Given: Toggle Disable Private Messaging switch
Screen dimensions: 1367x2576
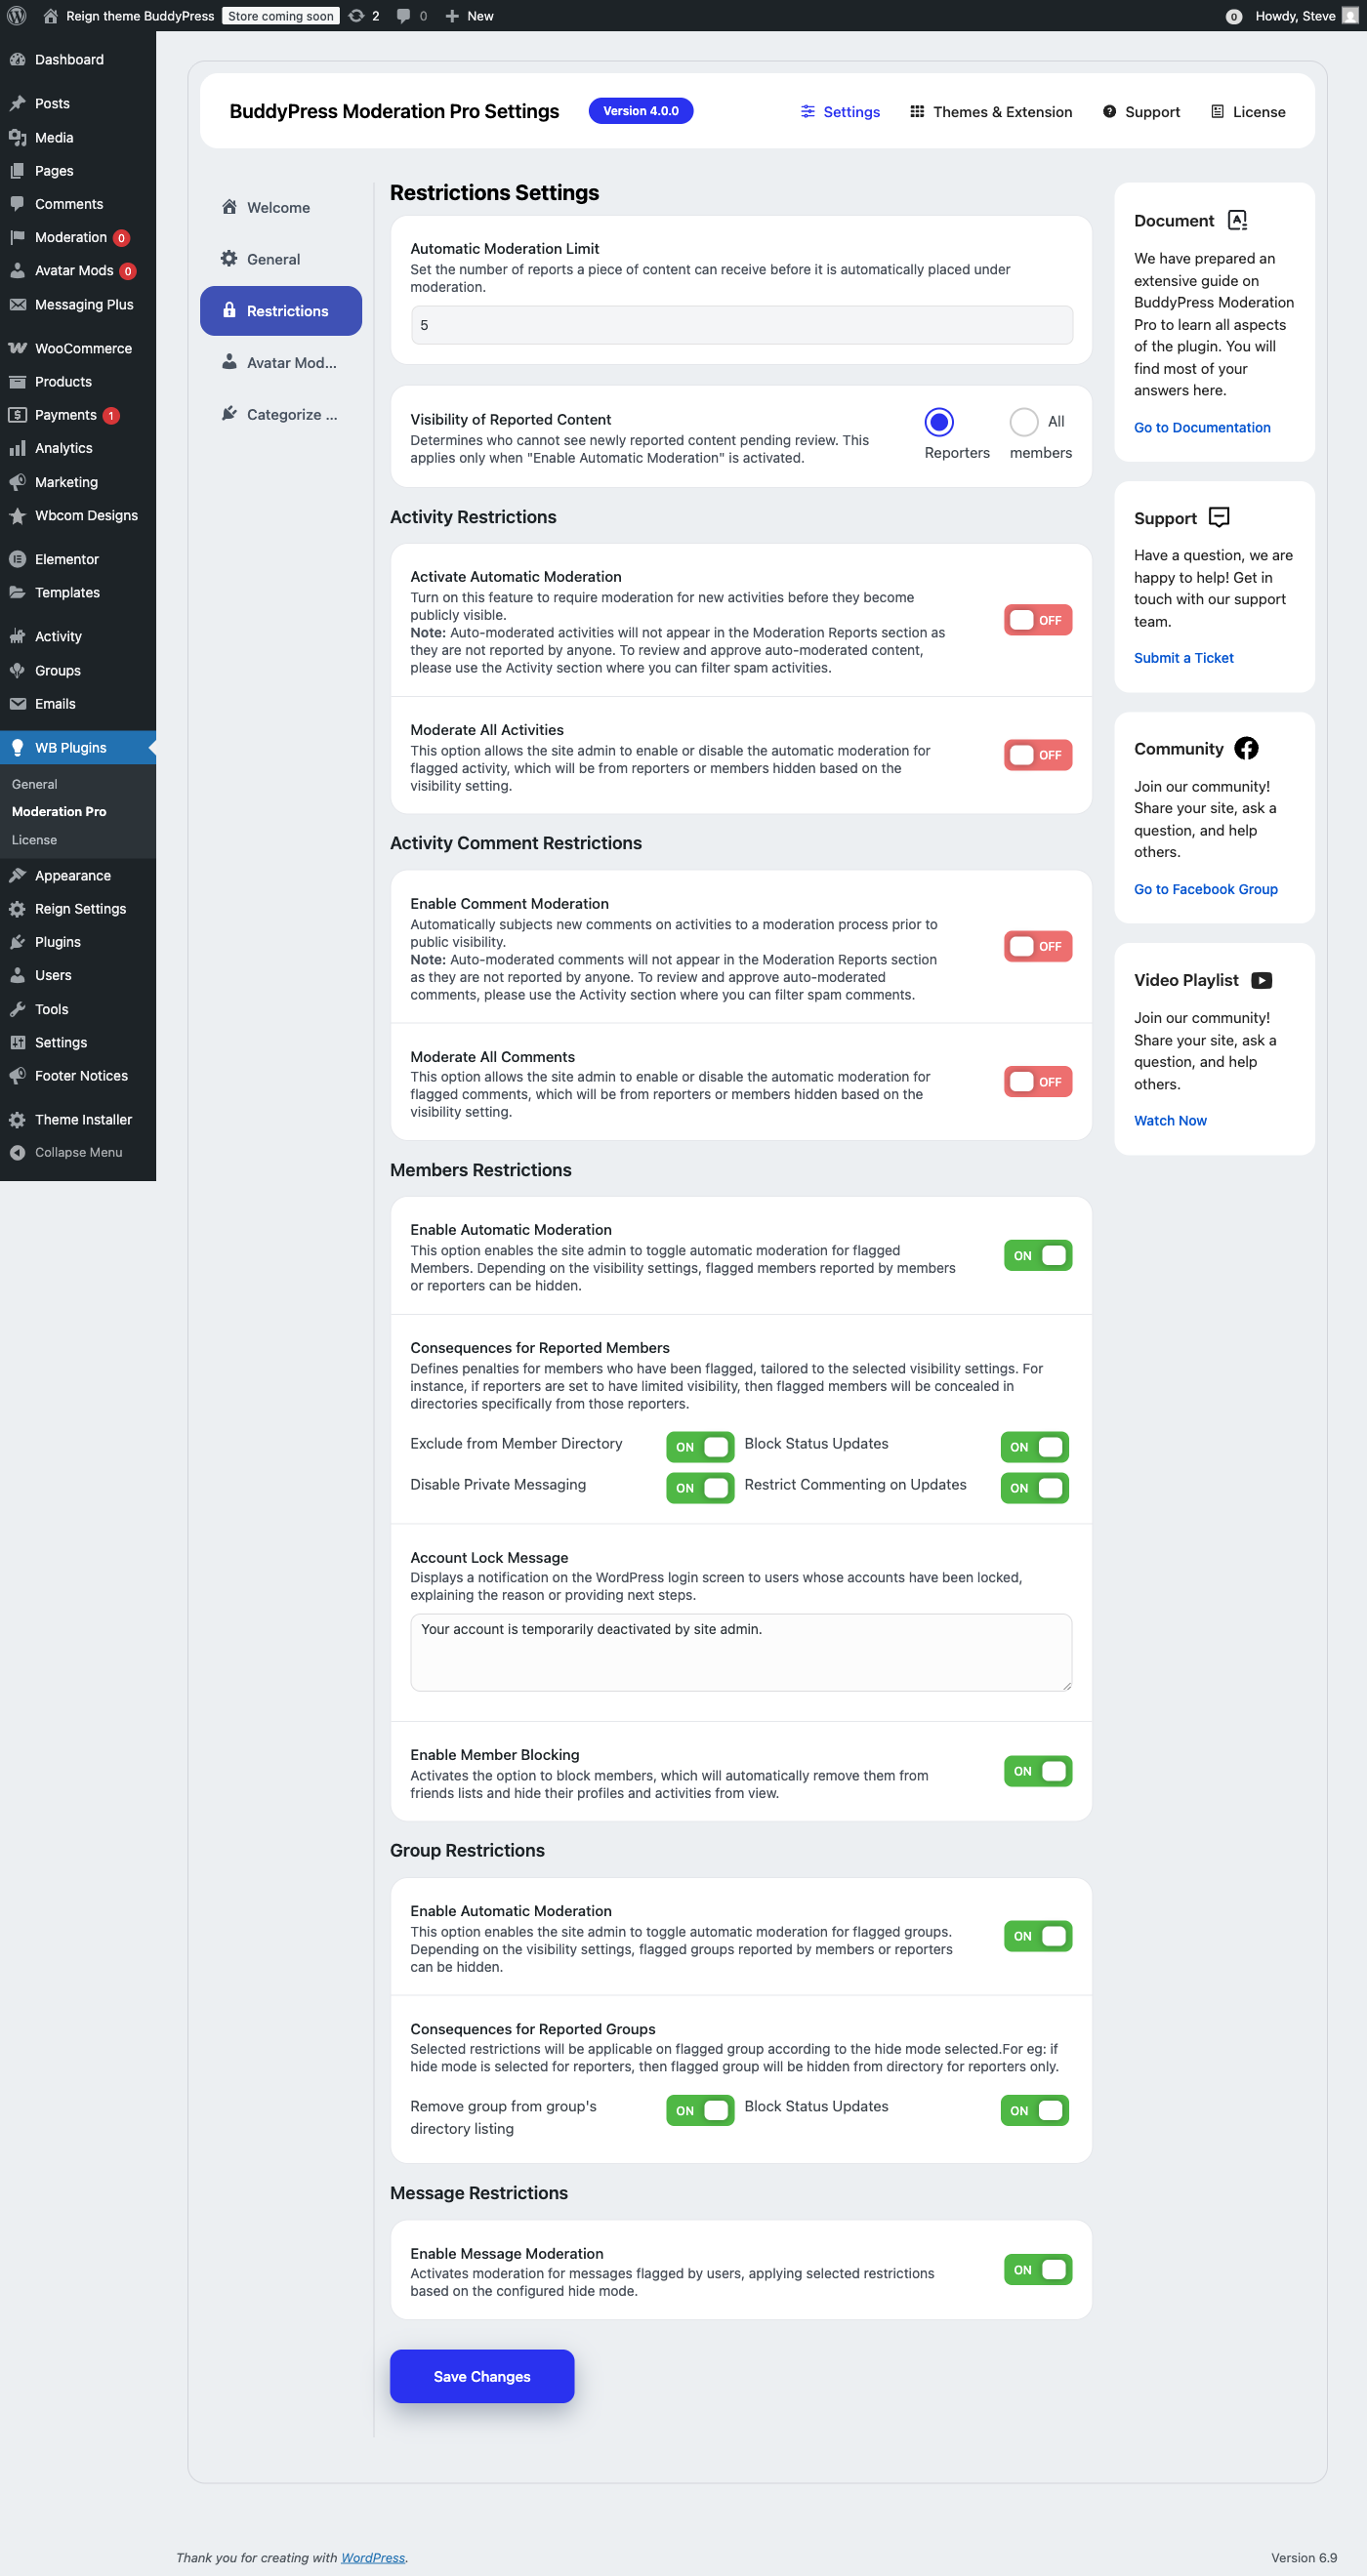Looking at the screenshot, I should 700,1487.
